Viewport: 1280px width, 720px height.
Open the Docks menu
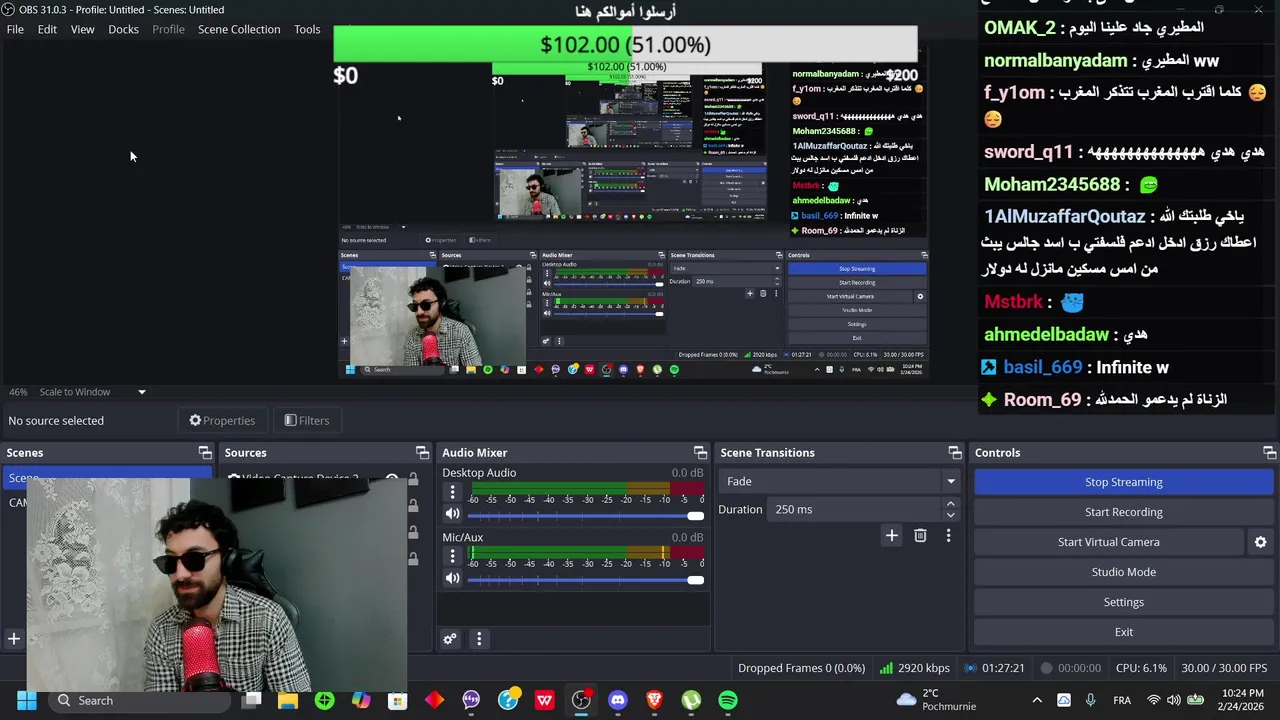[x=123, y=29]
